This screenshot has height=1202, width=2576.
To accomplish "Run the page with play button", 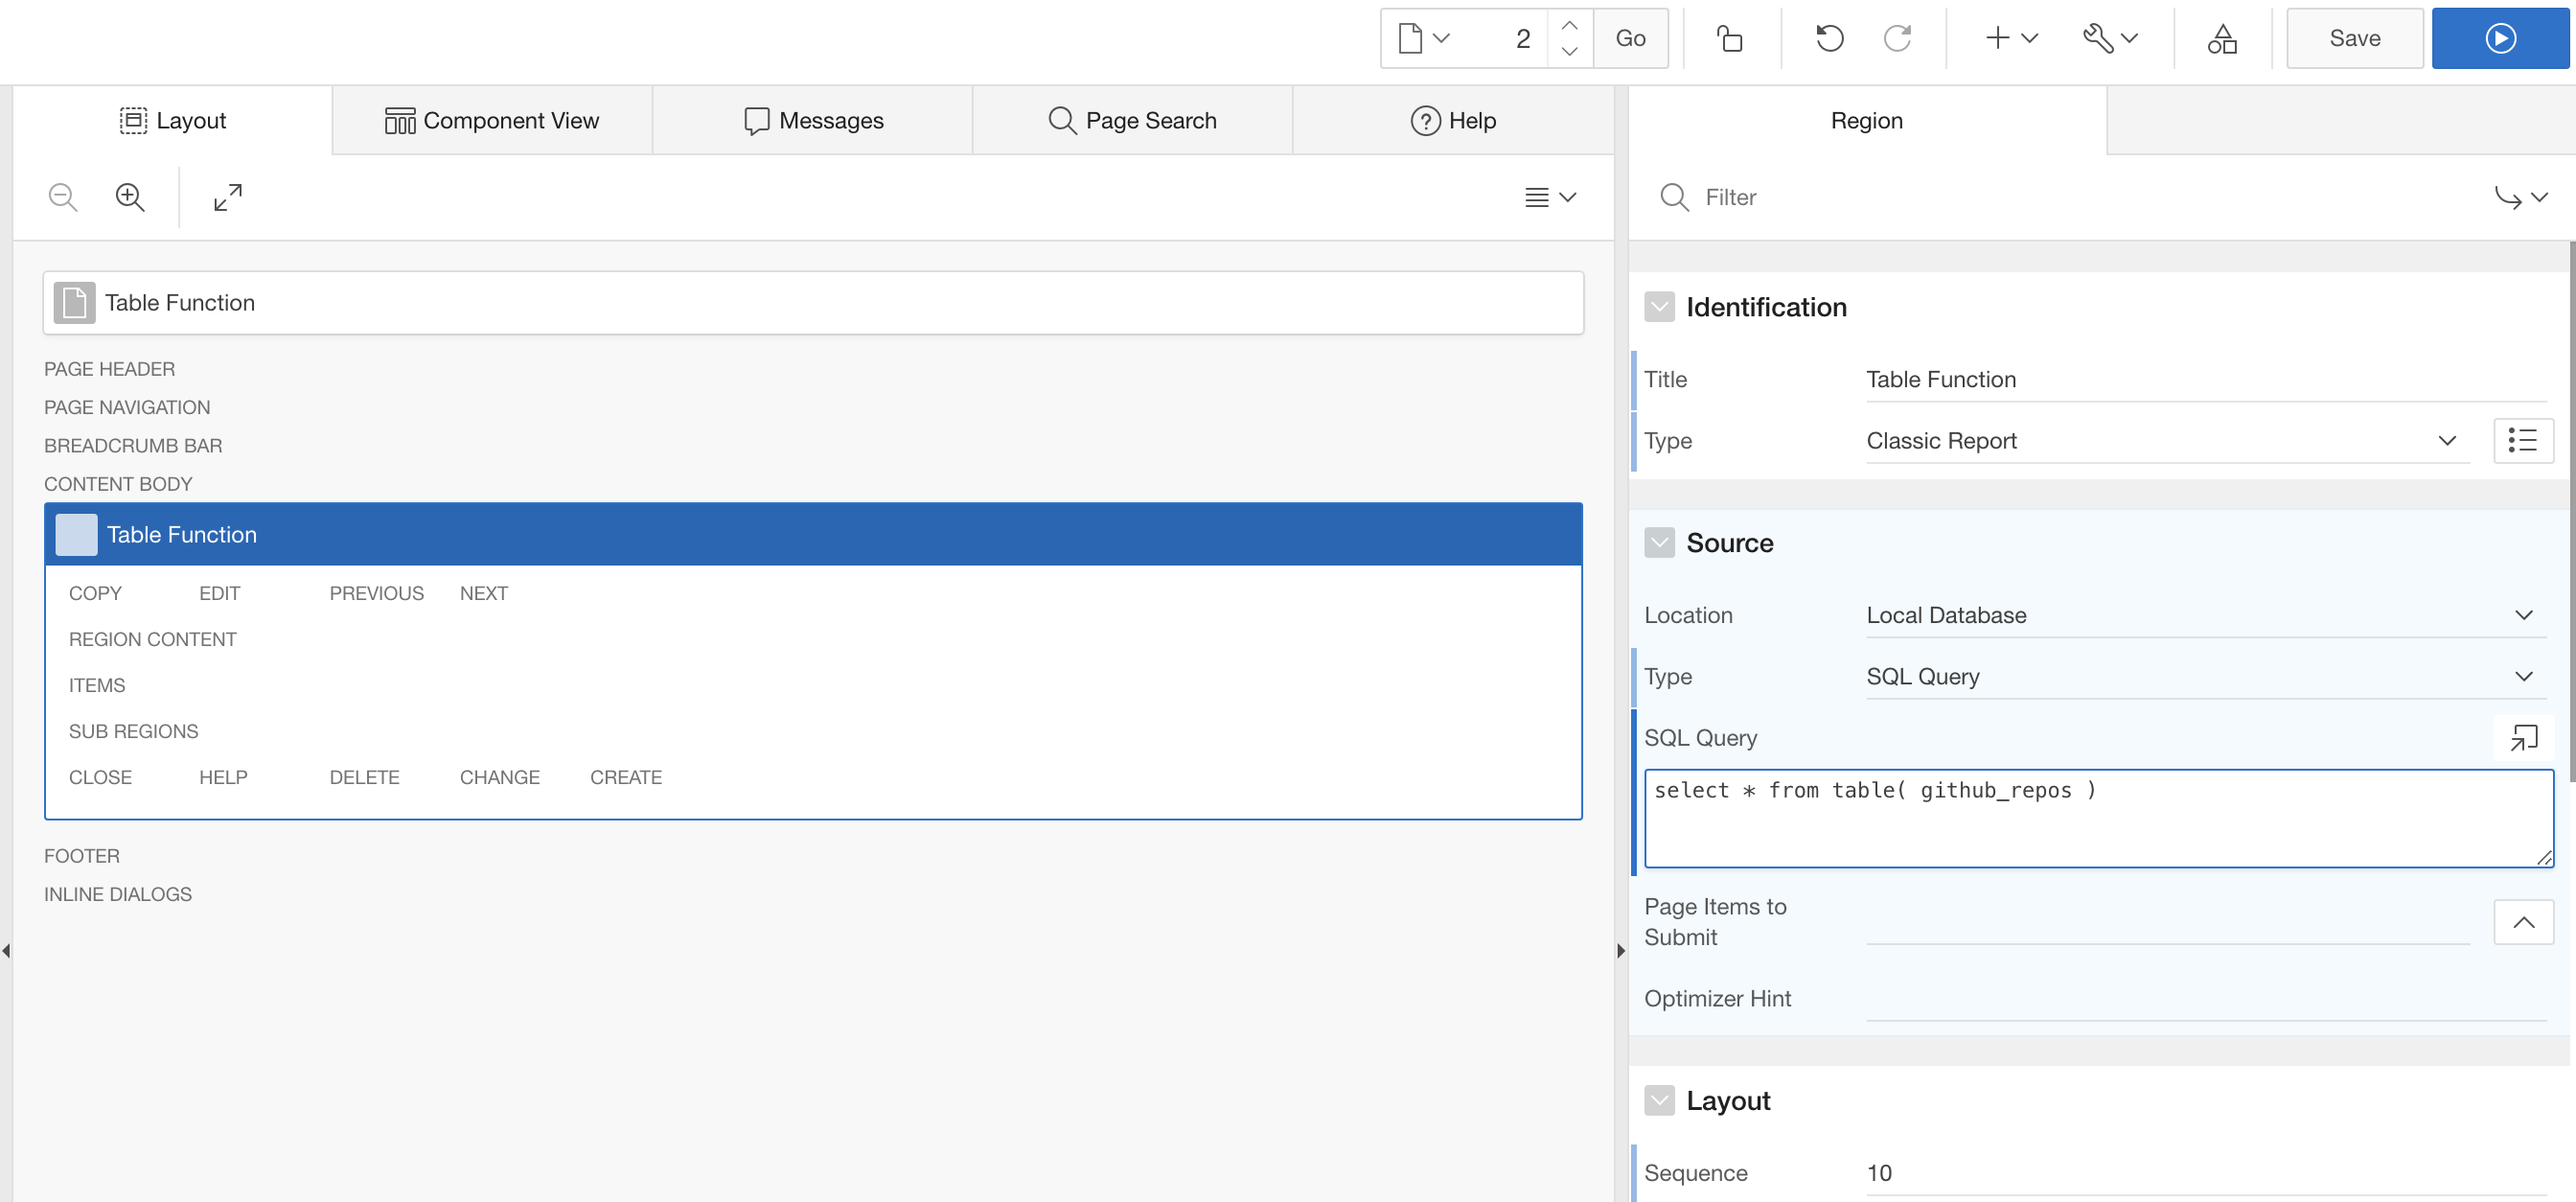I will point(2499,38).
